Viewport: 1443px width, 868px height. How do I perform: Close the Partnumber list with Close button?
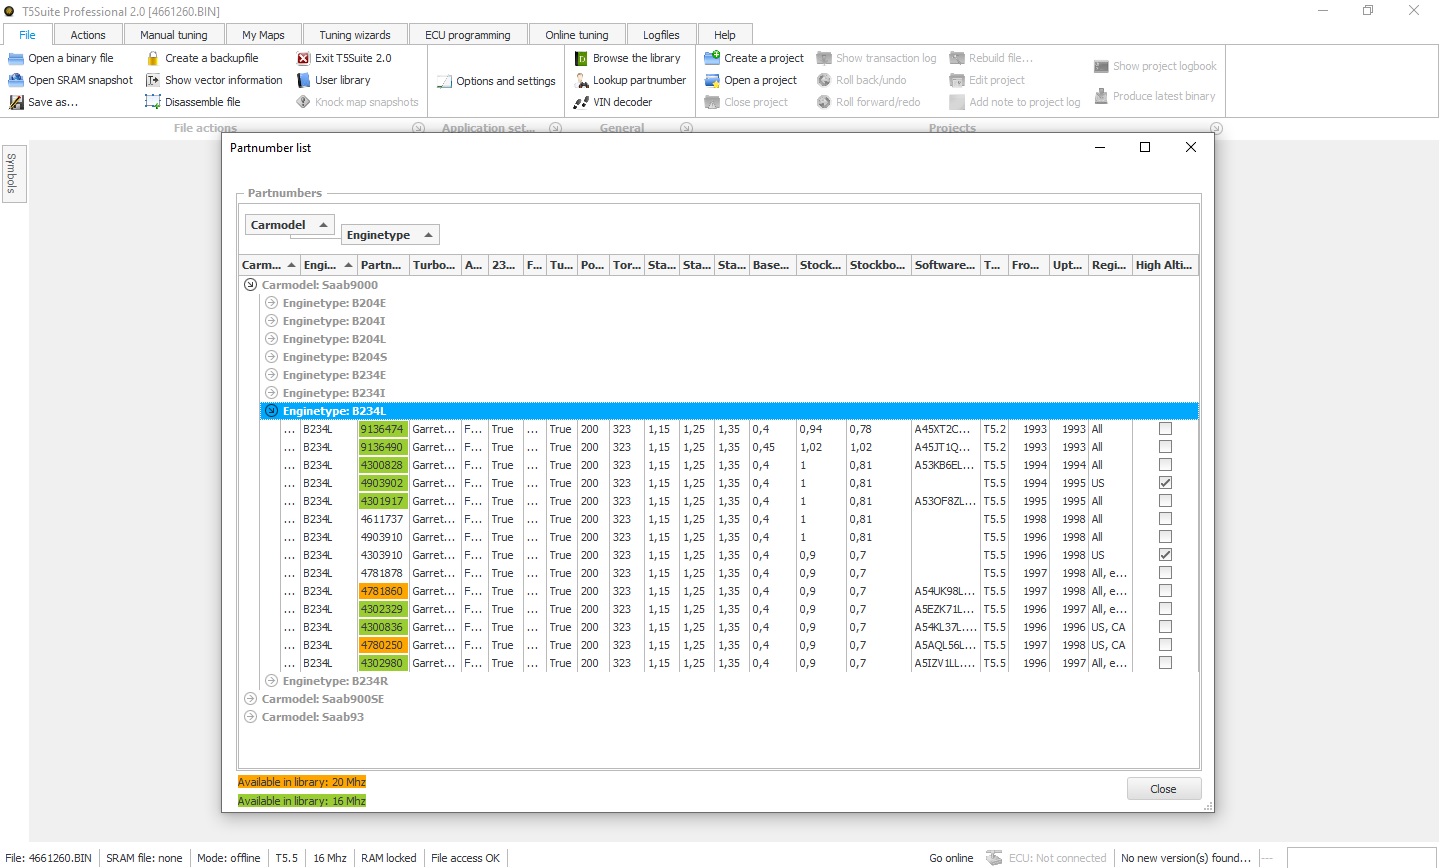[x=1163, y=789]
